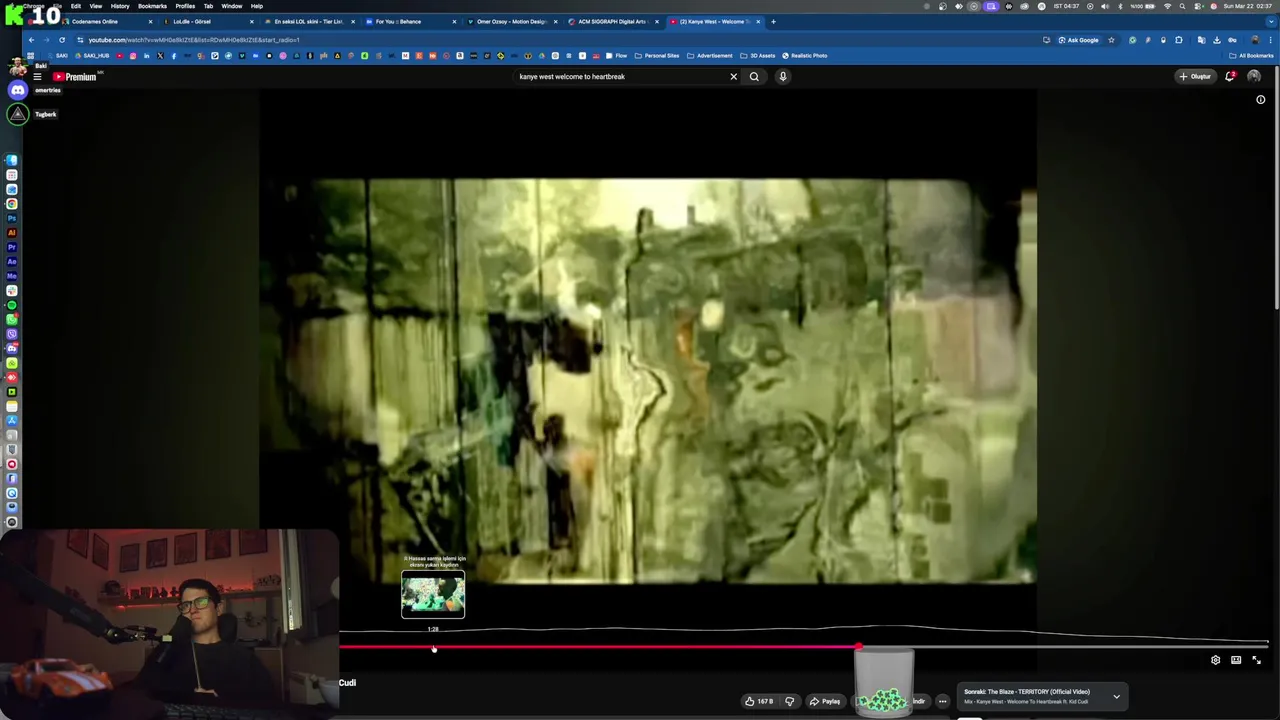Screen dimensions: 1280x720
Task: Click the page vertical scrollbar
Action: coord(1276,190)
